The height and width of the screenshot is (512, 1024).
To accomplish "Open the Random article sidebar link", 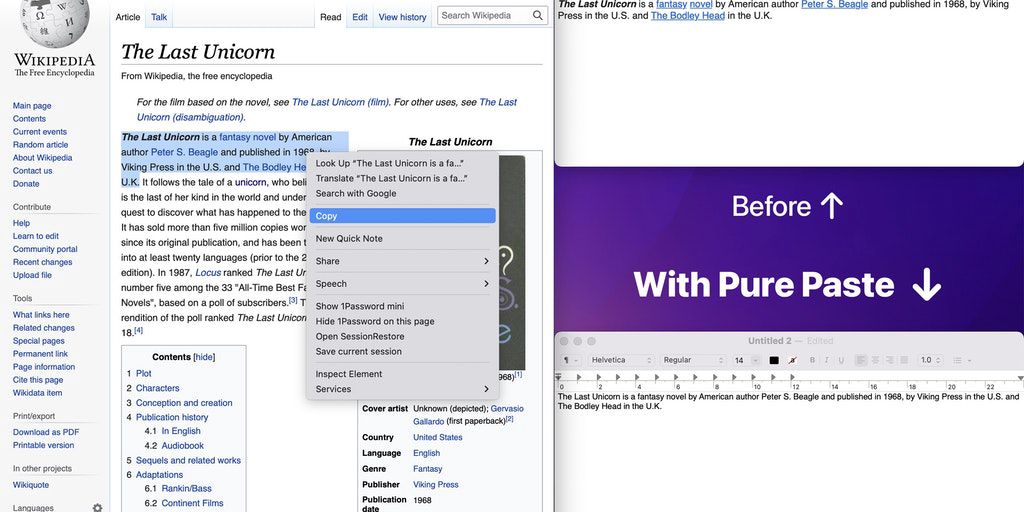I will 40,145.
